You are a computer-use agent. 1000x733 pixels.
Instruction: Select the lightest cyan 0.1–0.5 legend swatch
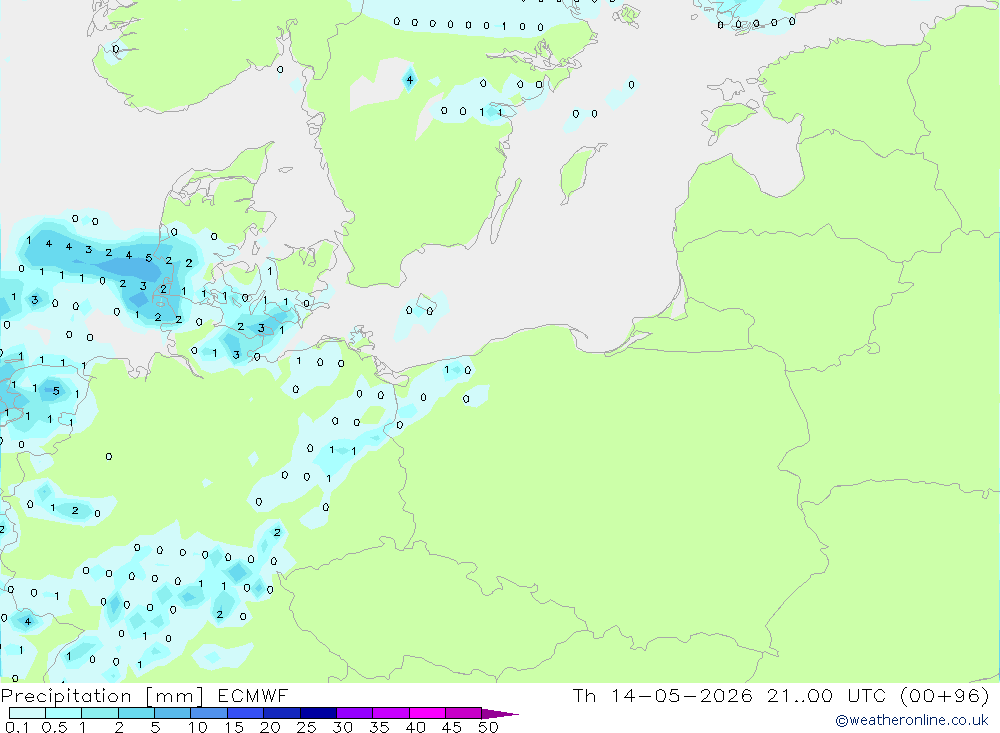[27, 713]
